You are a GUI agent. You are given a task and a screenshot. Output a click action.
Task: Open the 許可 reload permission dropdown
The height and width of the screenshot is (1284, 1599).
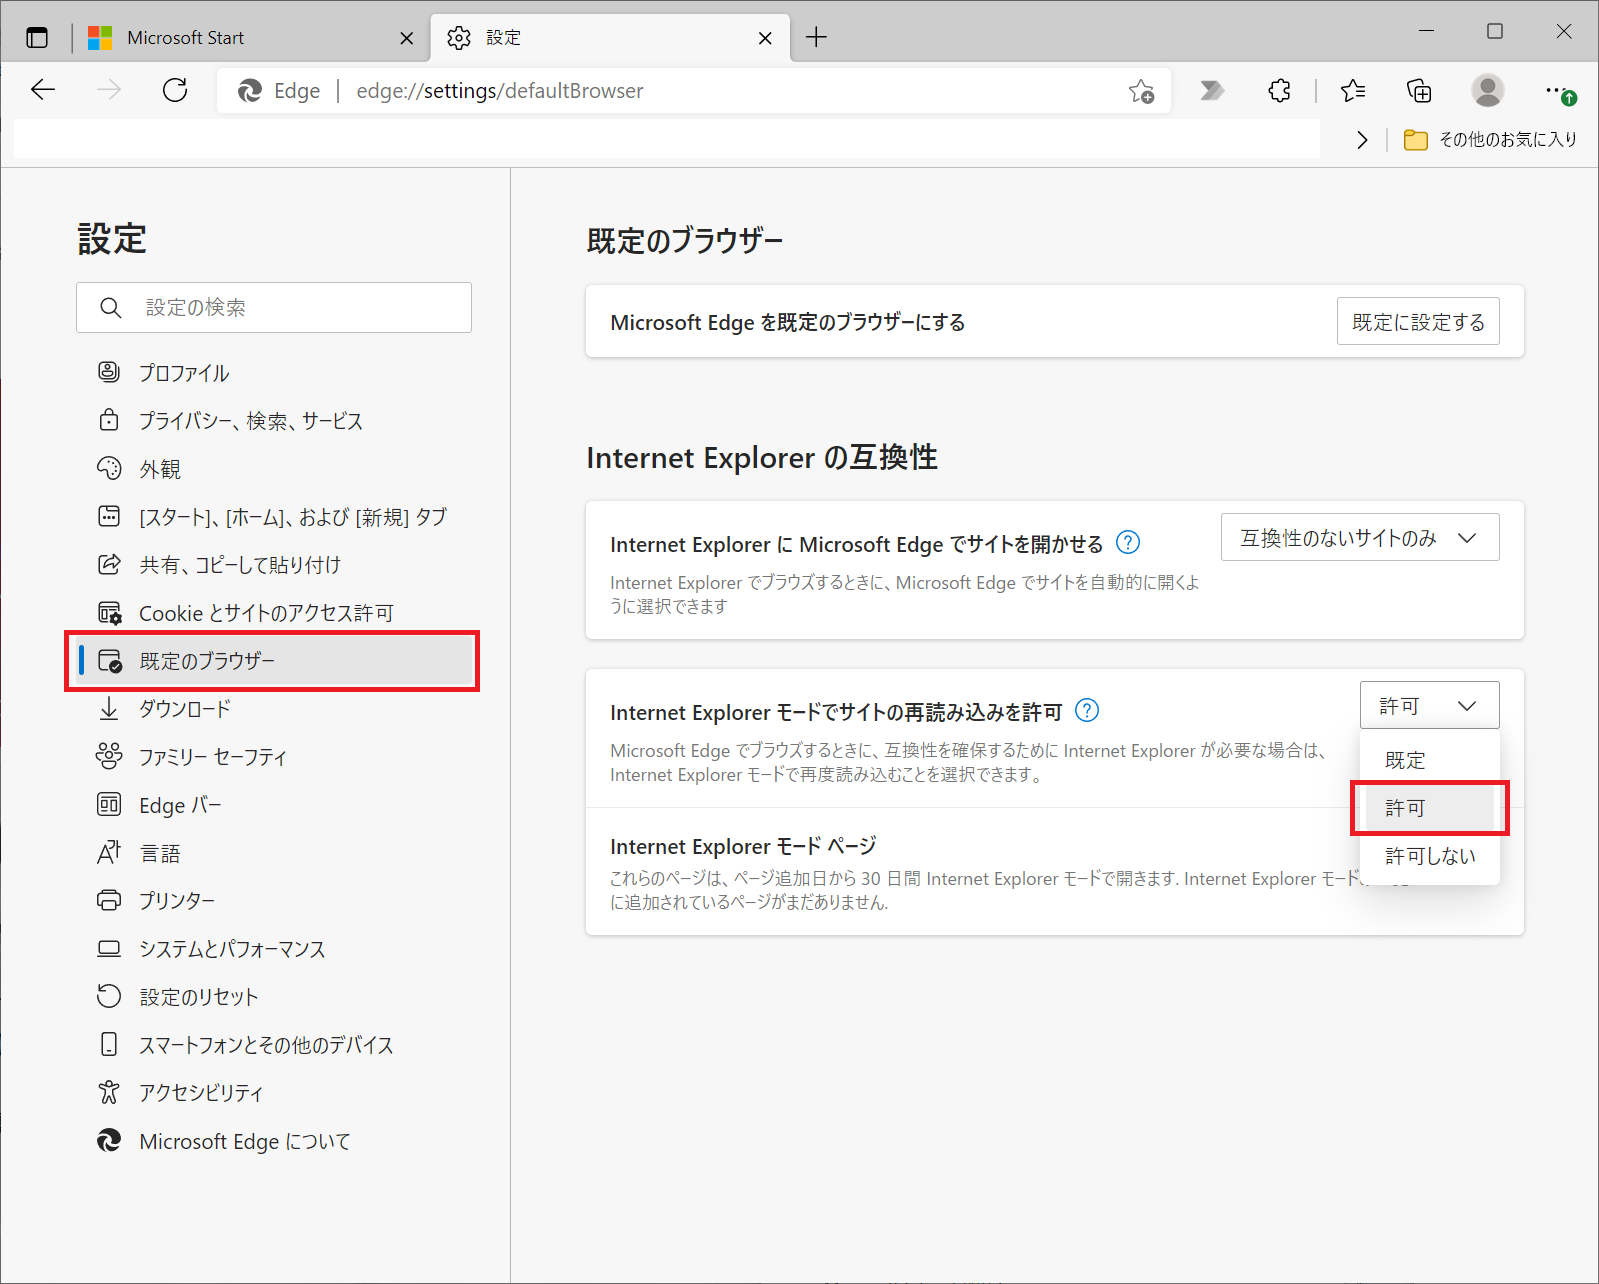(1429, 705)
